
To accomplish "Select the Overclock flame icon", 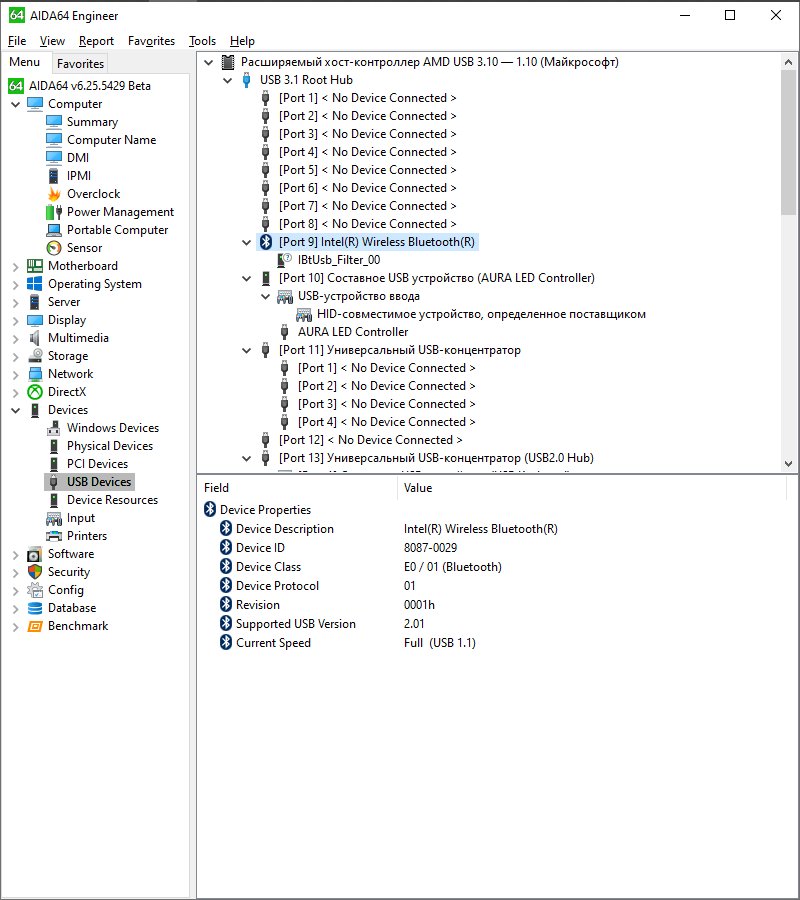I will (54, 194).
